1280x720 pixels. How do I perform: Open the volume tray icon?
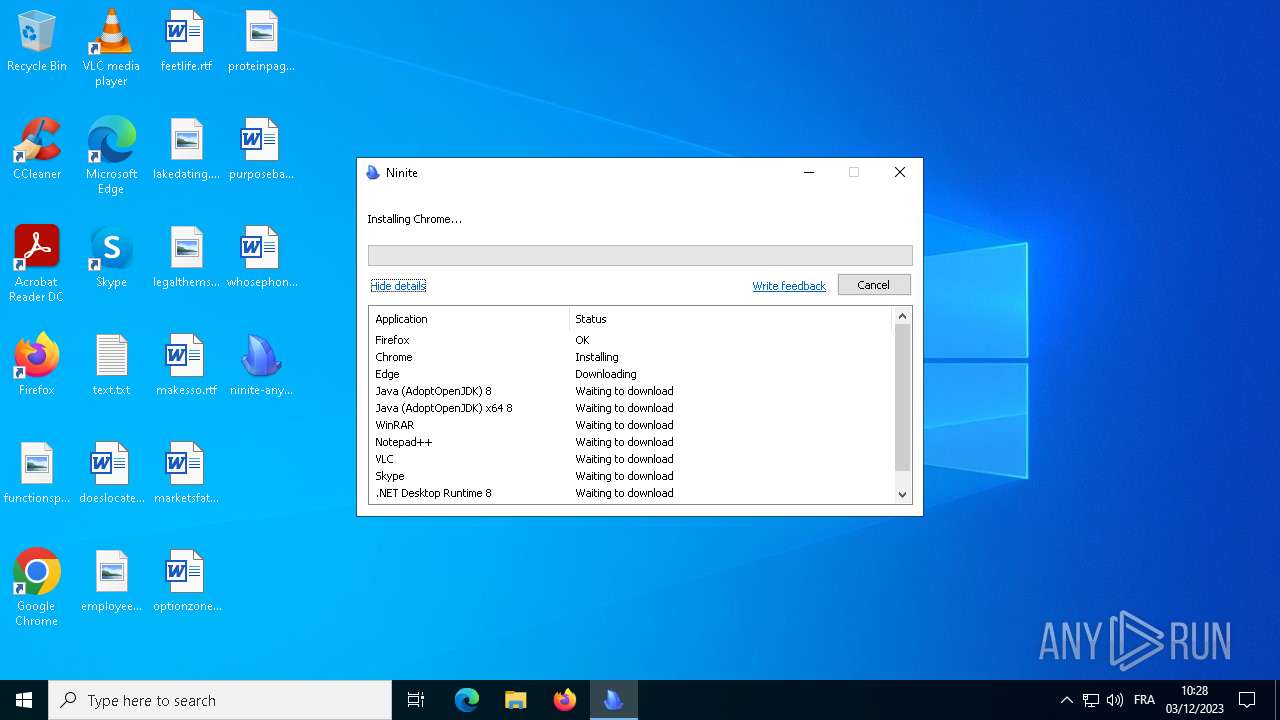(x=1115, y=700)
